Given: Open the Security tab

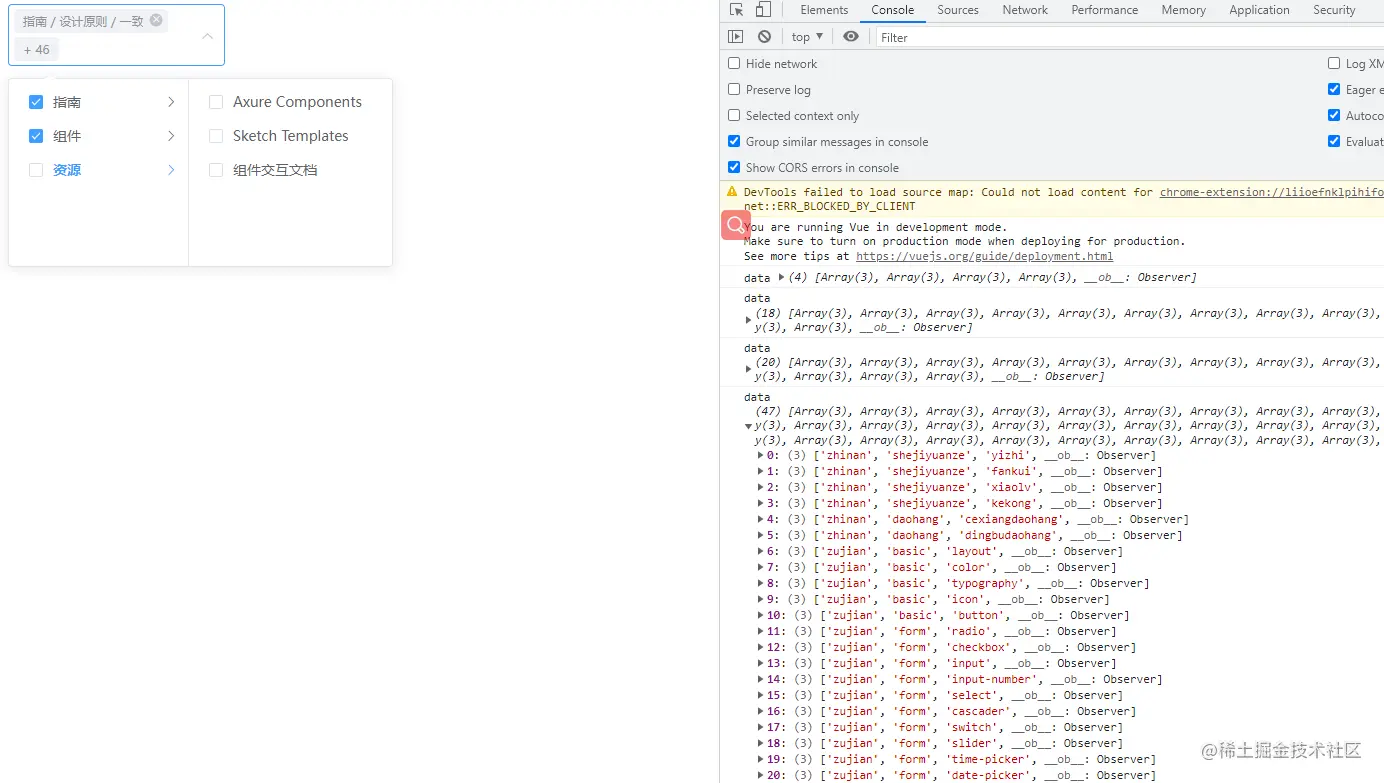Looking at the screenshot, I should click(1334, 10).
